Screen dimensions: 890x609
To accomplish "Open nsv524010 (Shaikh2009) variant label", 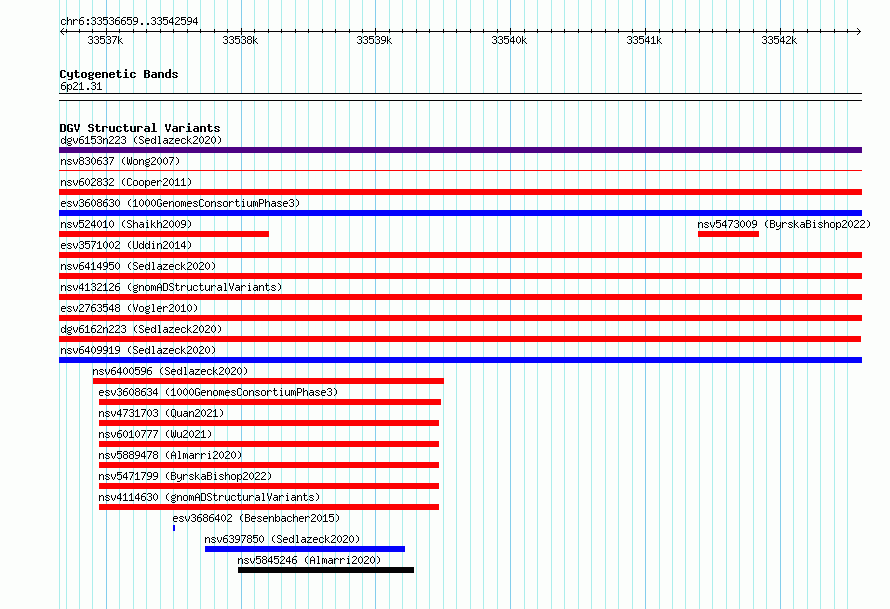I will 126,224.
